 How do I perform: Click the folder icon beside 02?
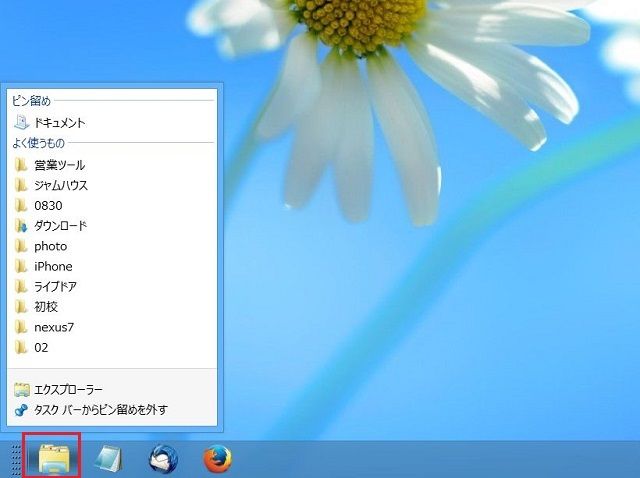21,347
